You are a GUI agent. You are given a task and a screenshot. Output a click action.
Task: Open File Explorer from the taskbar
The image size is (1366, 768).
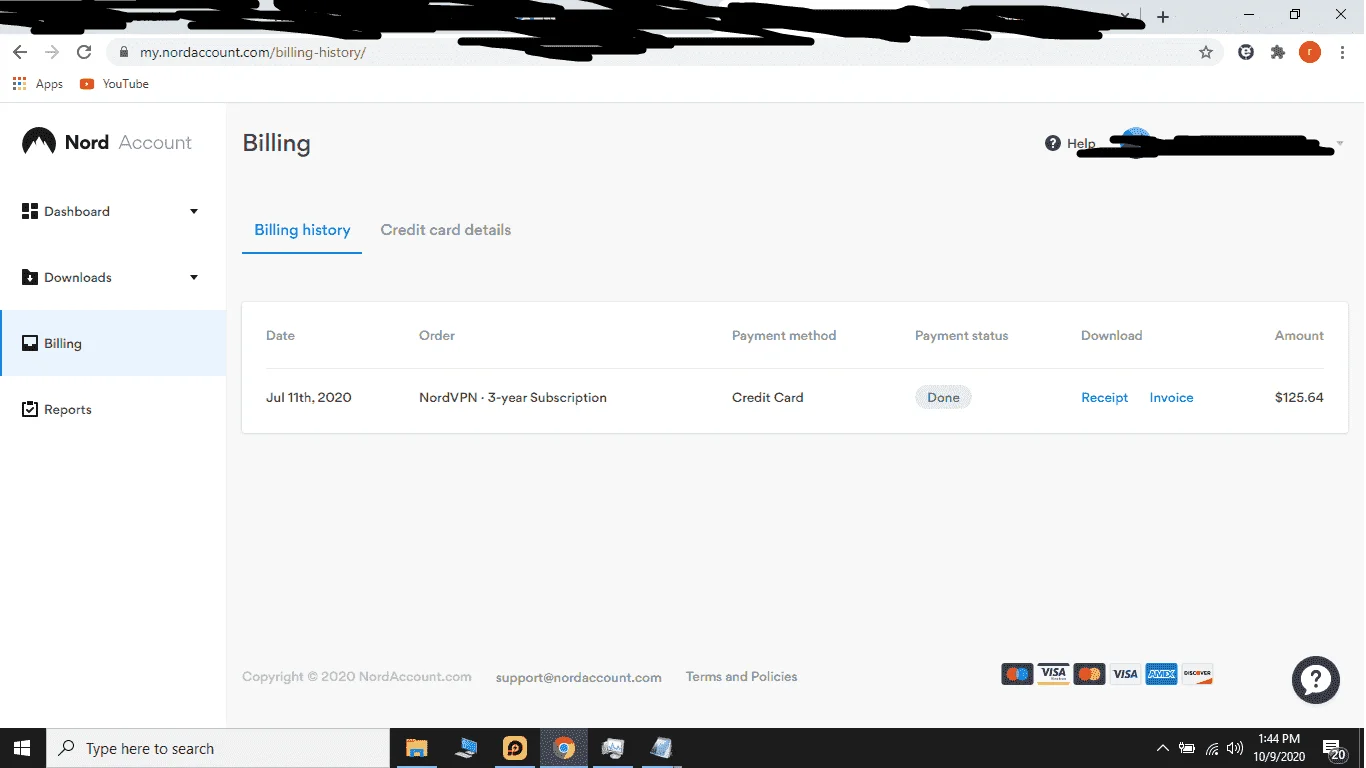coord(417,748)
